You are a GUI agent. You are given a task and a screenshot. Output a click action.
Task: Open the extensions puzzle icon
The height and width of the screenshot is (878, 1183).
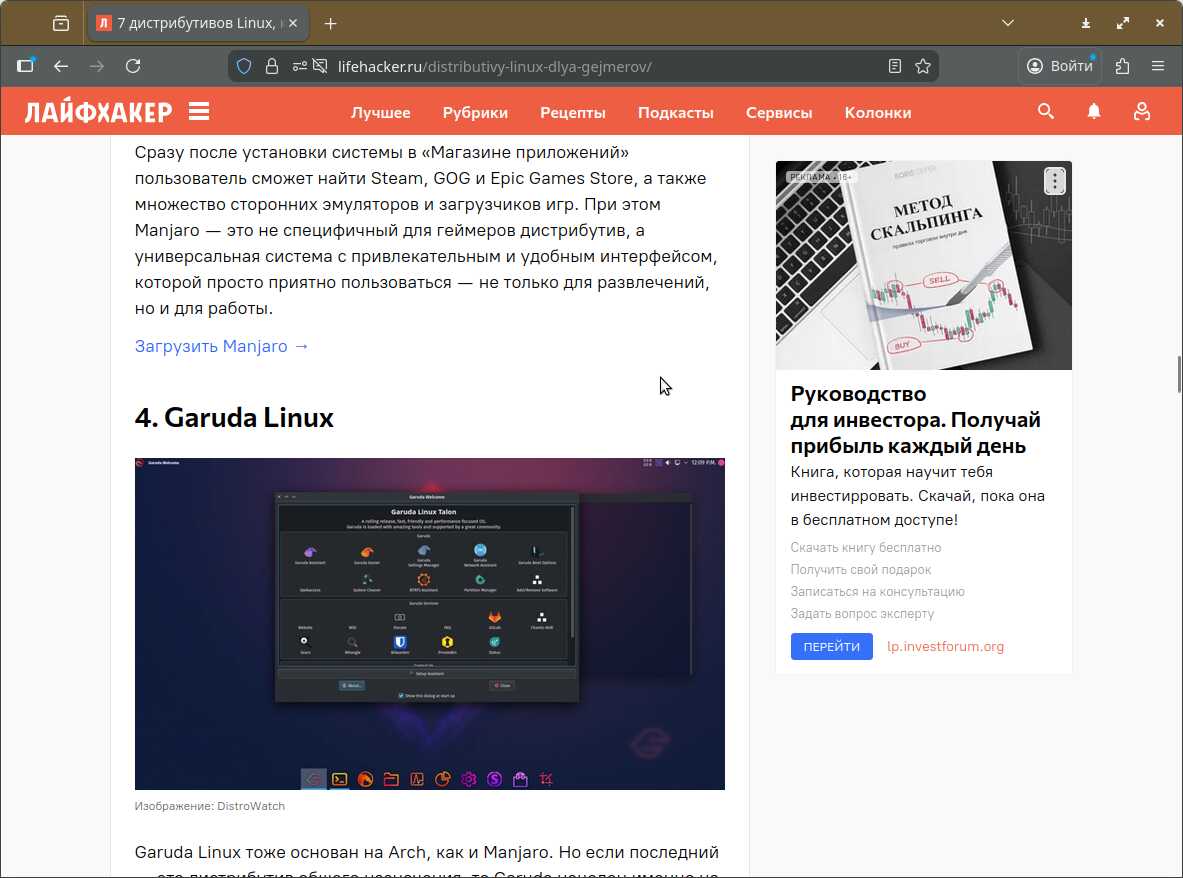(x=1123, y=66)
